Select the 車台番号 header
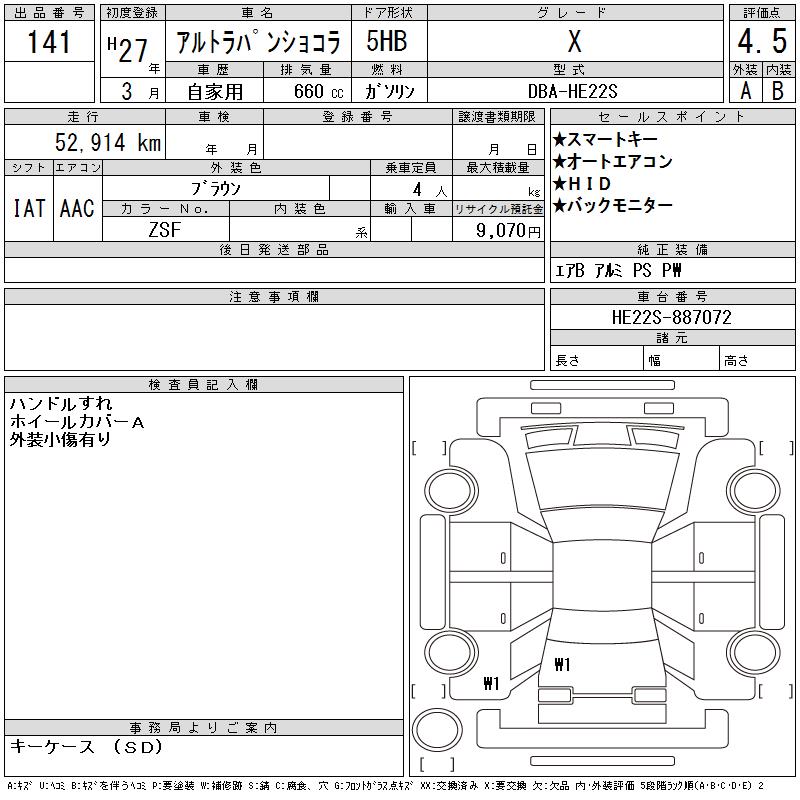This screenshot has height=800, width=800. click(672, 296)
